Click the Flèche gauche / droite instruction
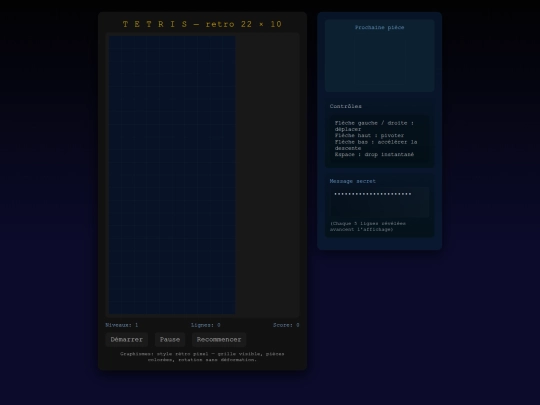Viewport: 540px width, 405px height. pos(374,126)
